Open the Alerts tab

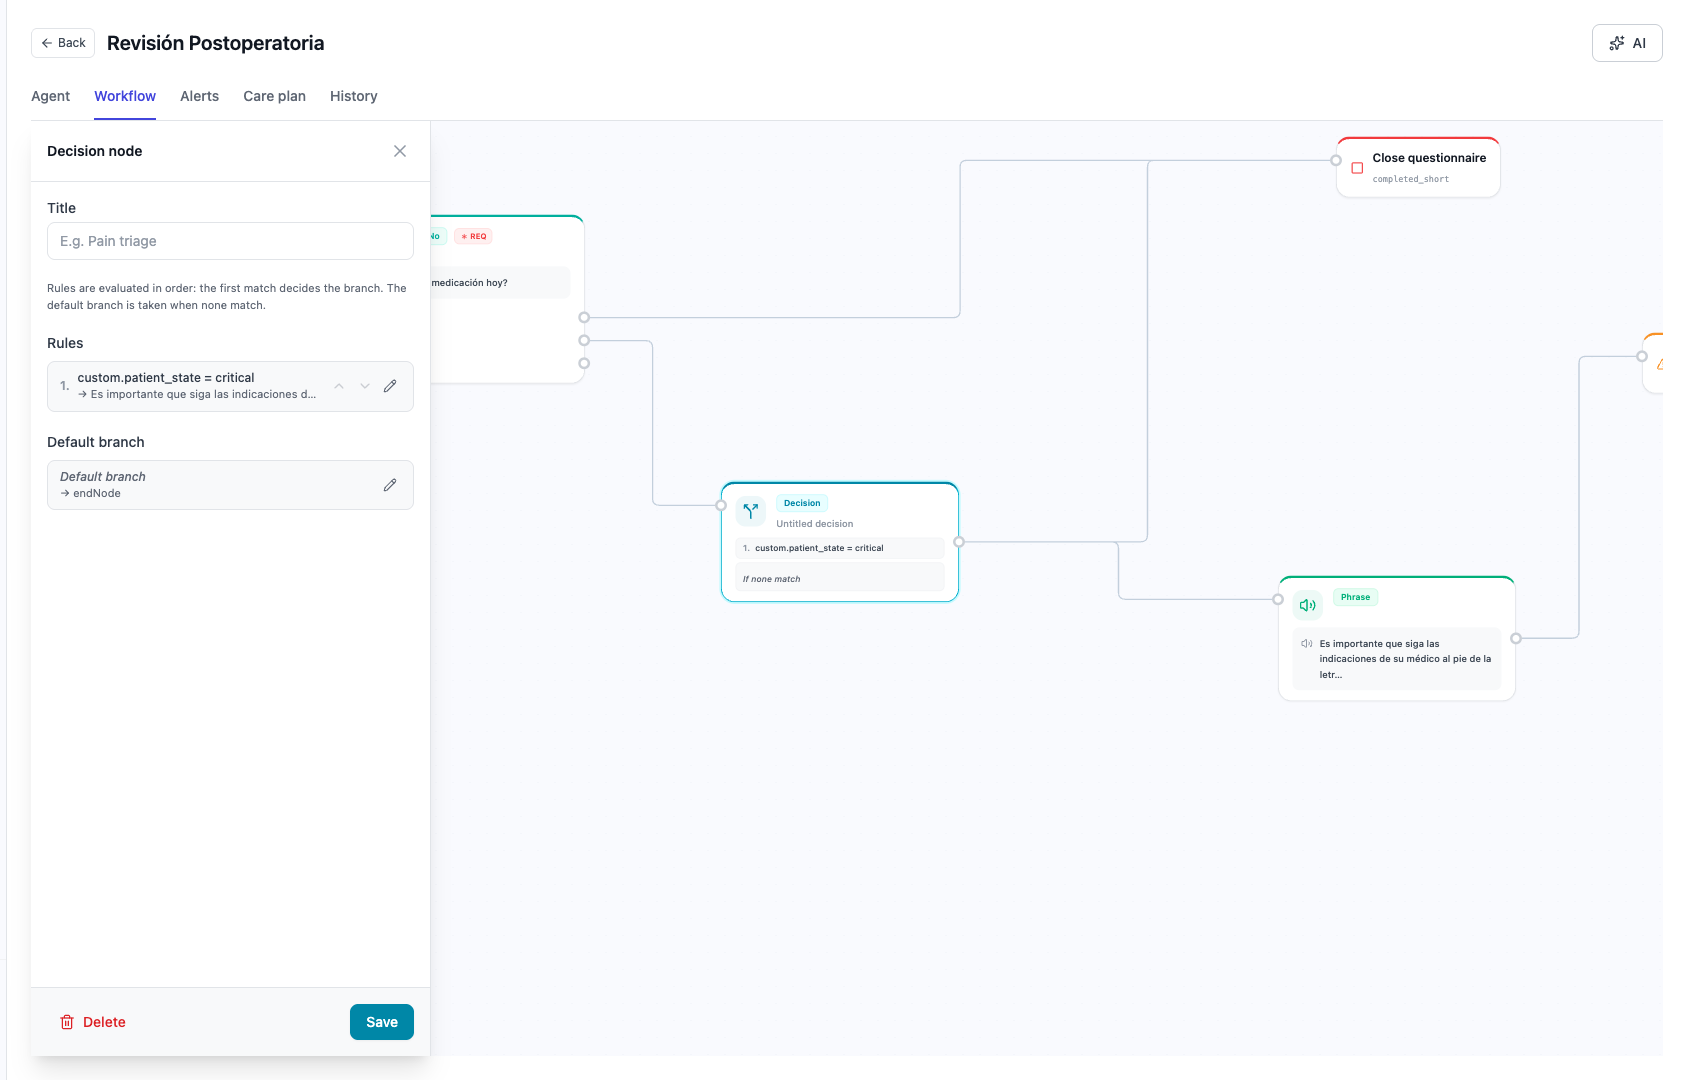coord(199,96)
